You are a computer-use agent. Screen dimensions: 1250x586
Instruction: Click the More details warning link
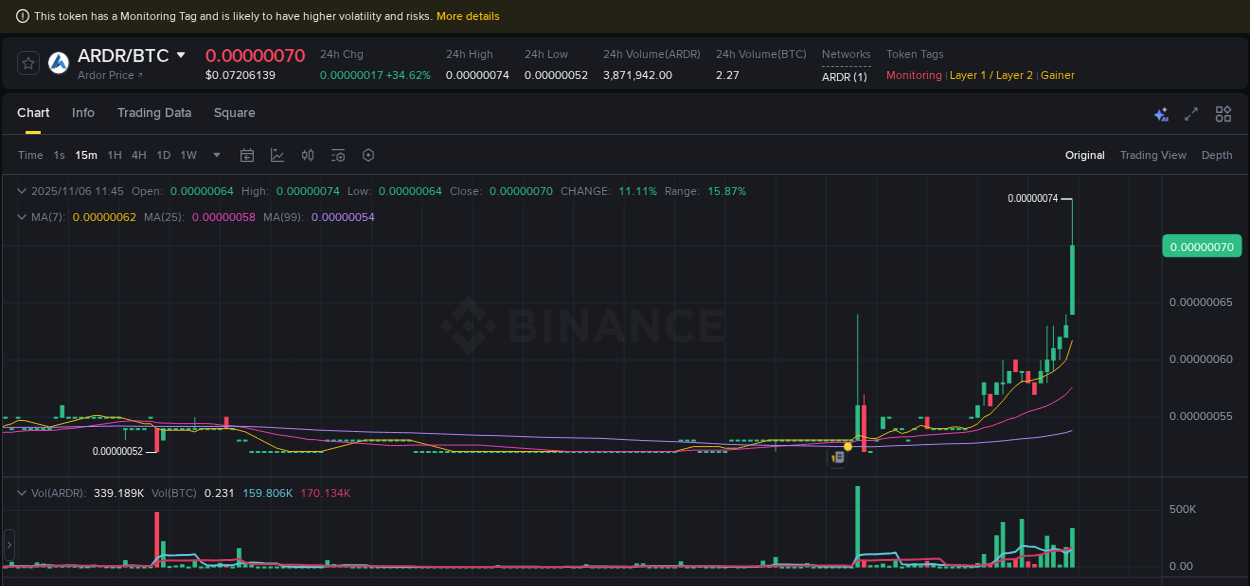tap(468, 15)
